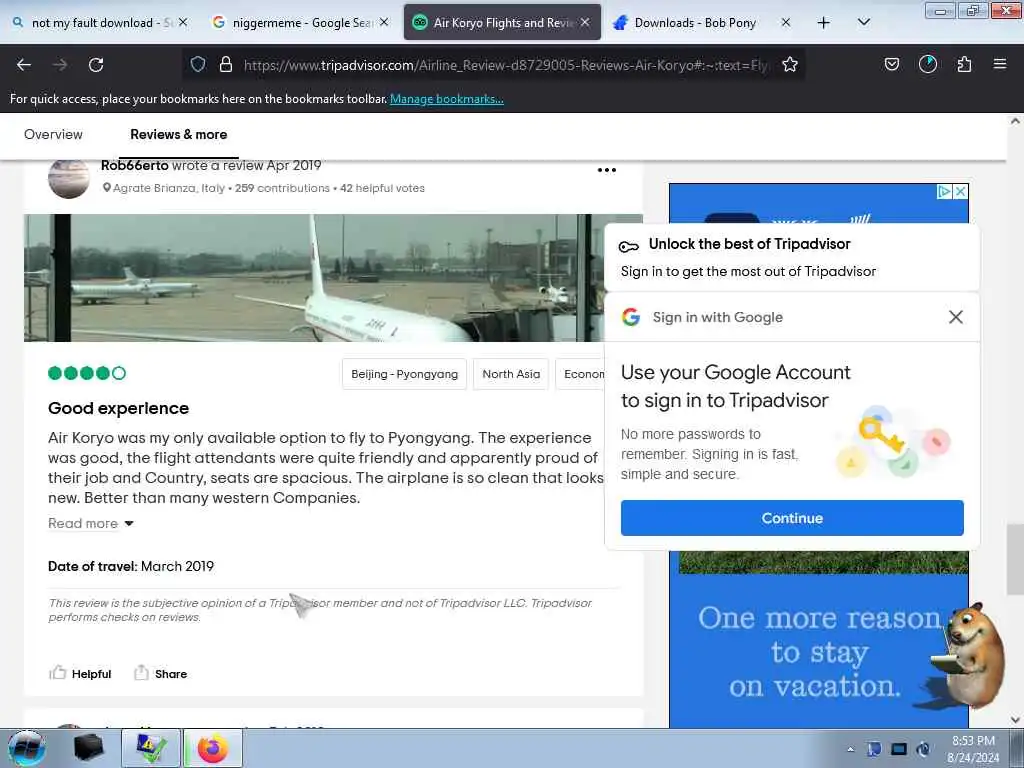Expand review with Read more
Viewport: 1024px width, 768px height.
coord(90,524)
